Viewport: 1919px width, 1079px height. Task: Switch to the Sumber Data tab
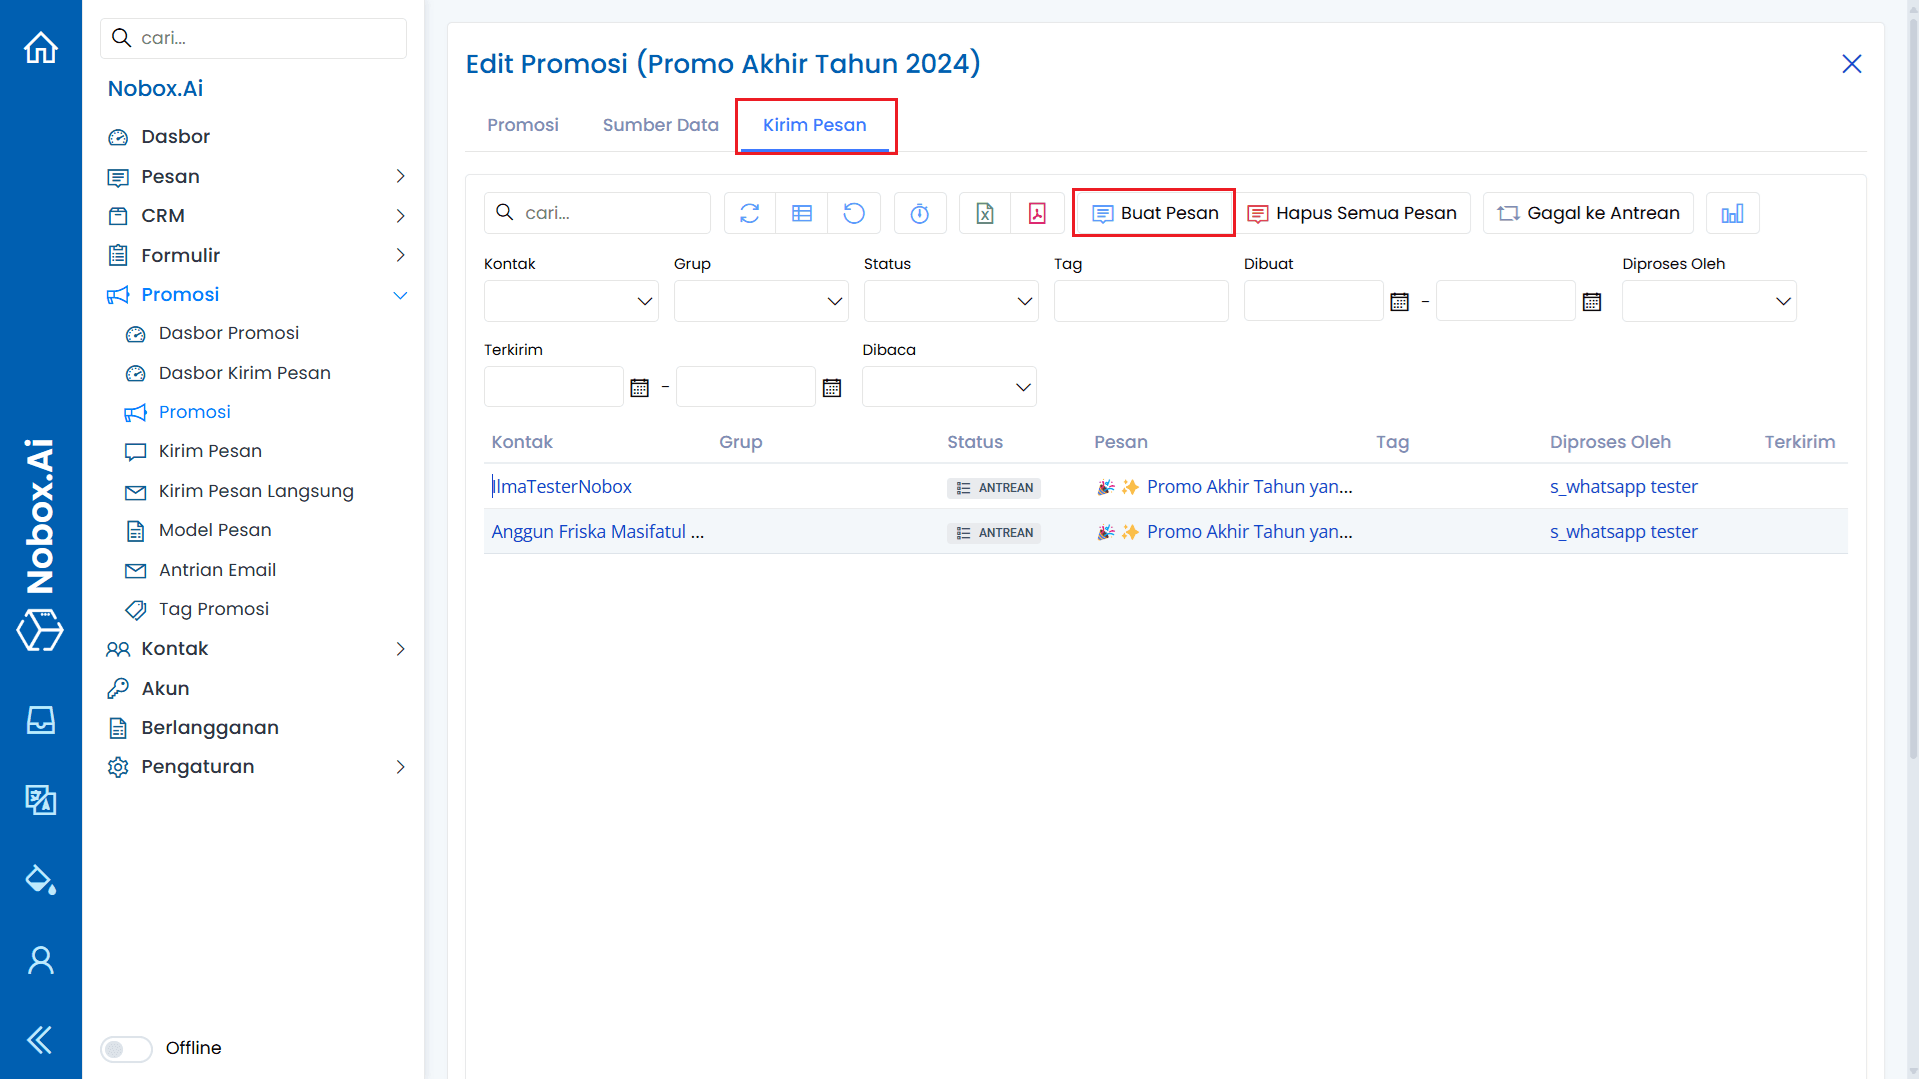[x=660, y=125]
